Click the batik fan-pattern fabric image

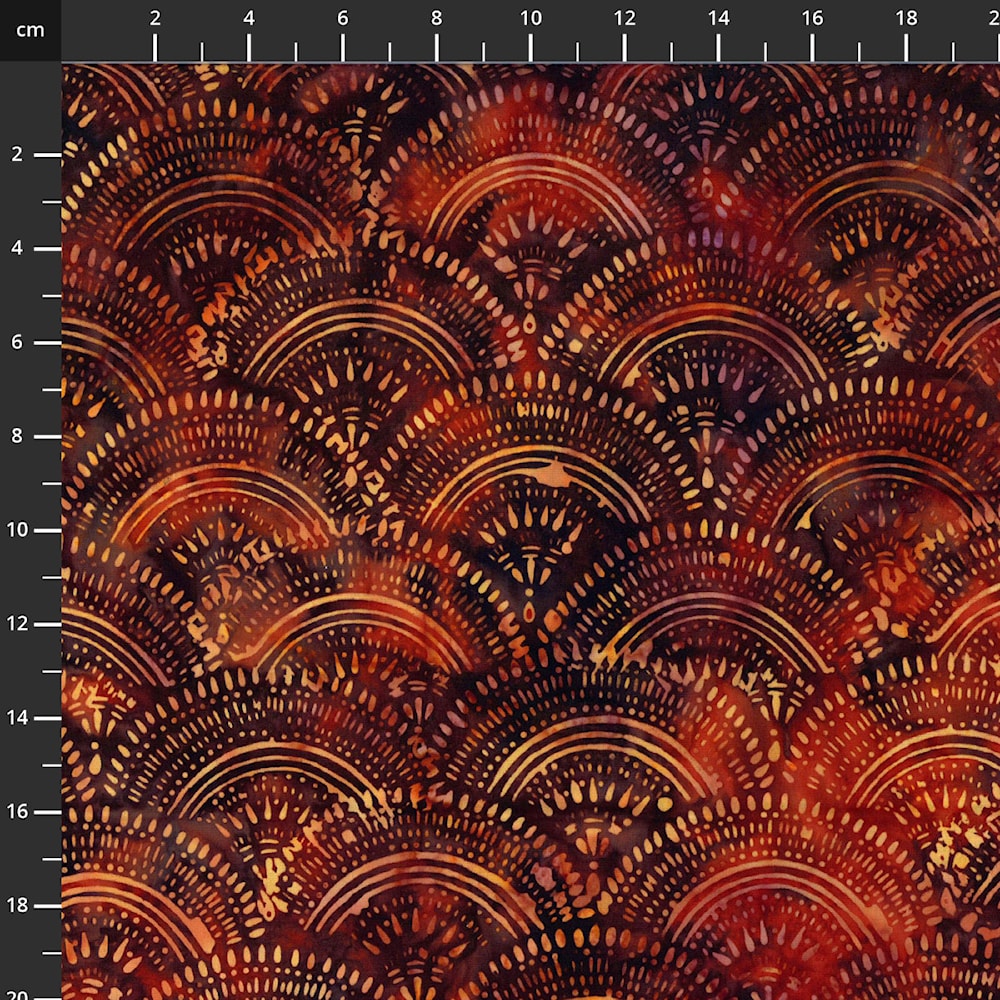tap(530, 530)
